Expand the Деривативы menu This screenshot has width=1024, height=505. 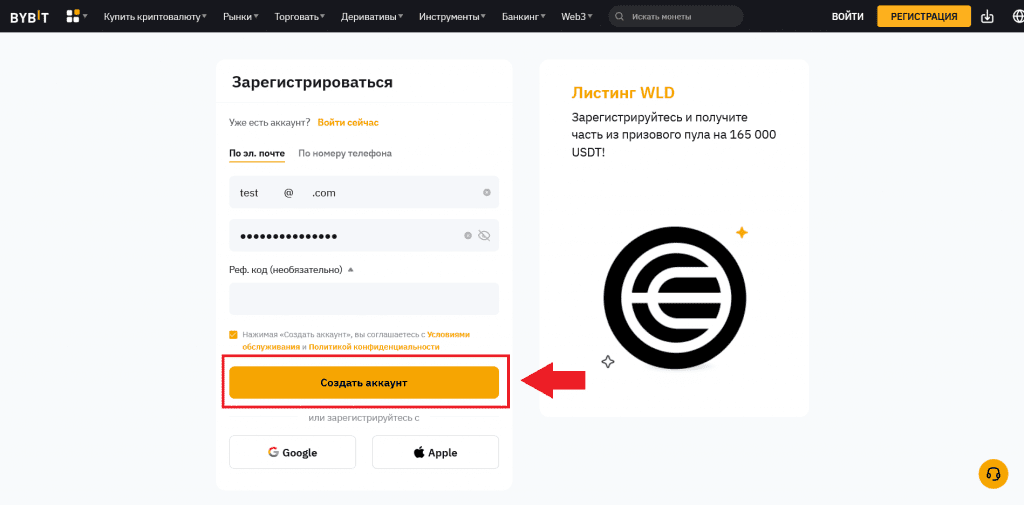(x=372, y=16)
